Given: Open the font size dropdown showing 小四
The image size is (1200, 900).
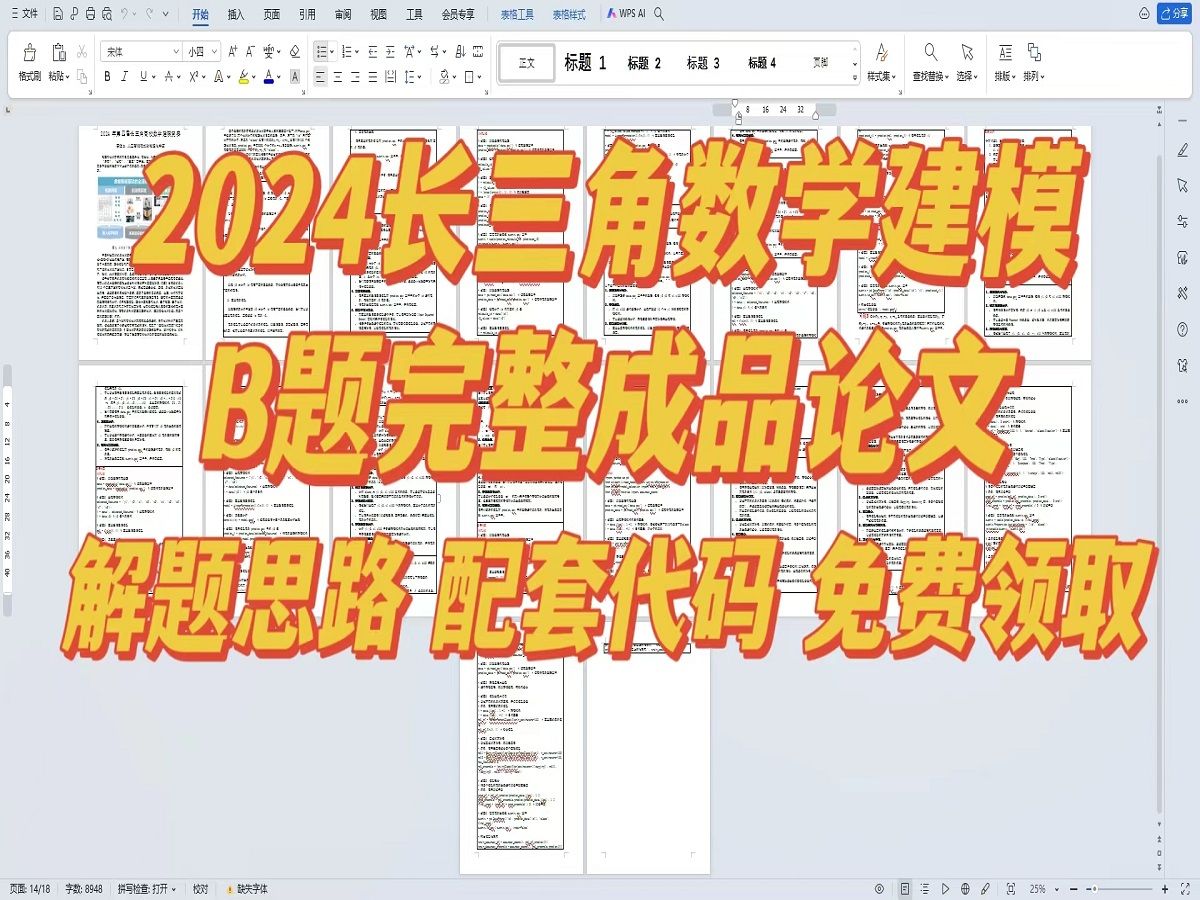Looking at the screenshot, I should pos(197,51).
